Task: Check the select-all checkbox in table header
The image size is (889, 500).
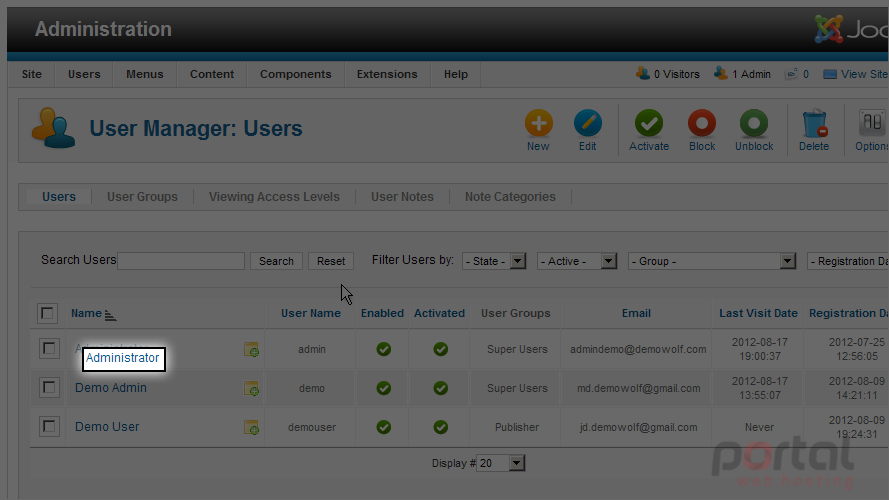Action: [48, 313]
